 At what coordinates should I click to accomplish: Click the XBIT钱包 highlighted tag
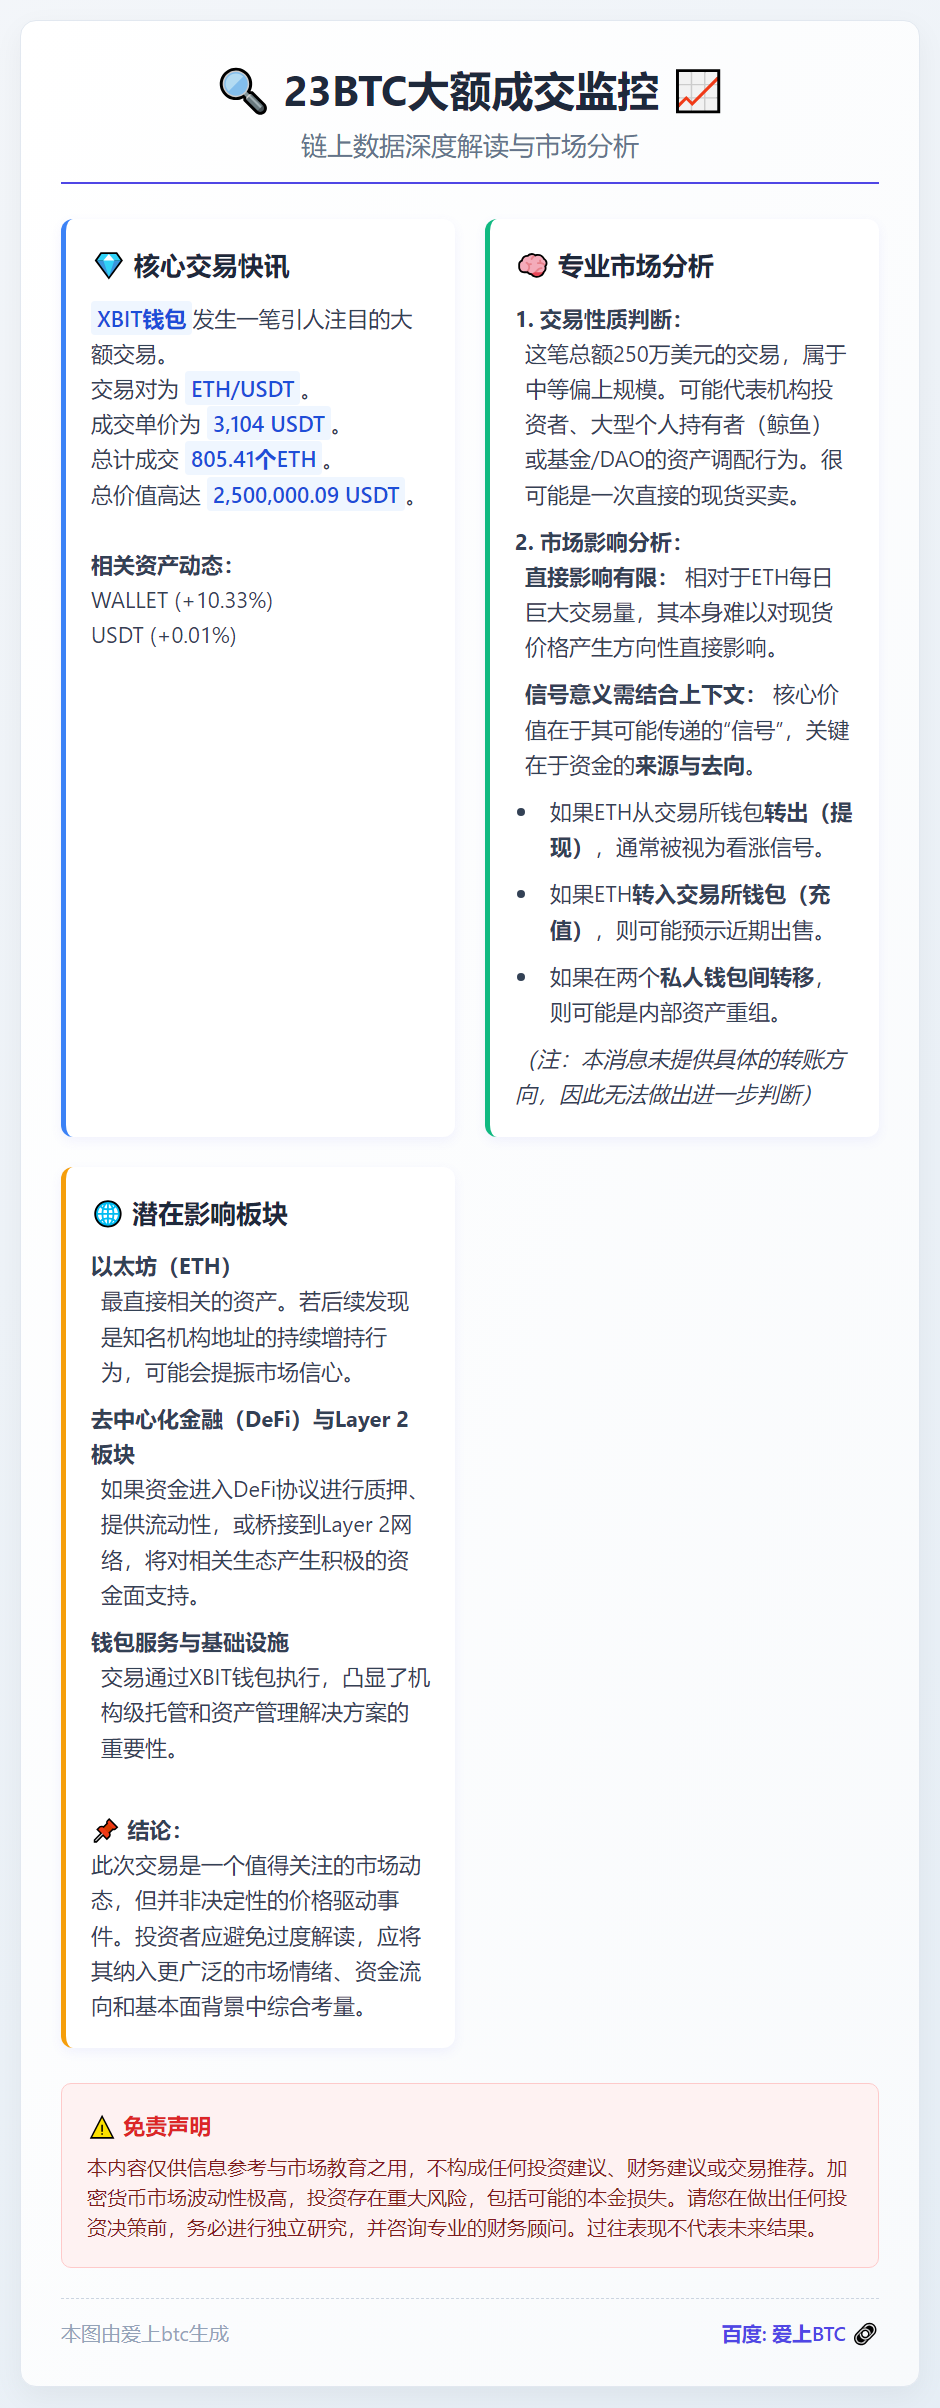pyautogui.click(x=141, y=319)
